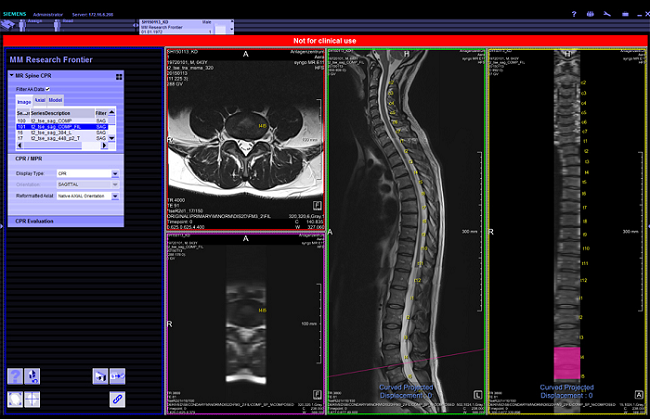Collapse the MR Spine CPR section

[x=11, y=76]
